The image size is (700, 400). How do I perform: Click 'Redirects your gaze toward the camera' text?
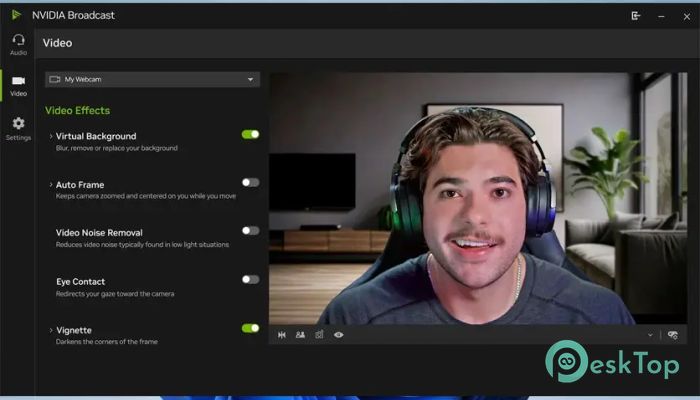[x=115, y=294]
